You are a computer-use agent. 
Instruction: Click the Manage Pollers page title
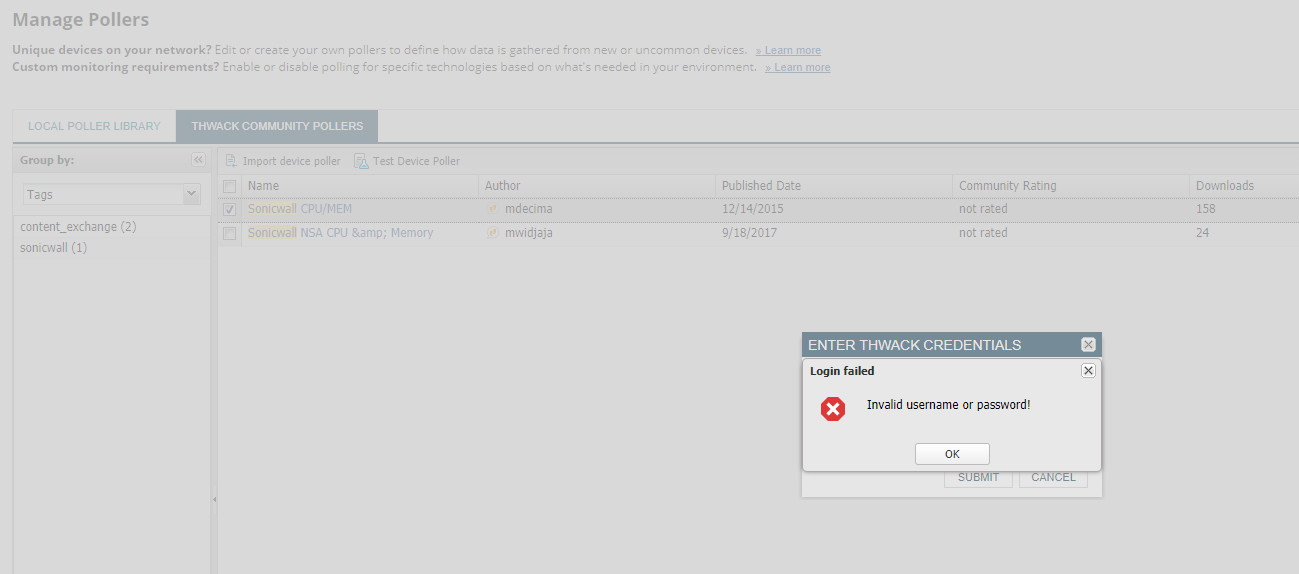point(80,20)
